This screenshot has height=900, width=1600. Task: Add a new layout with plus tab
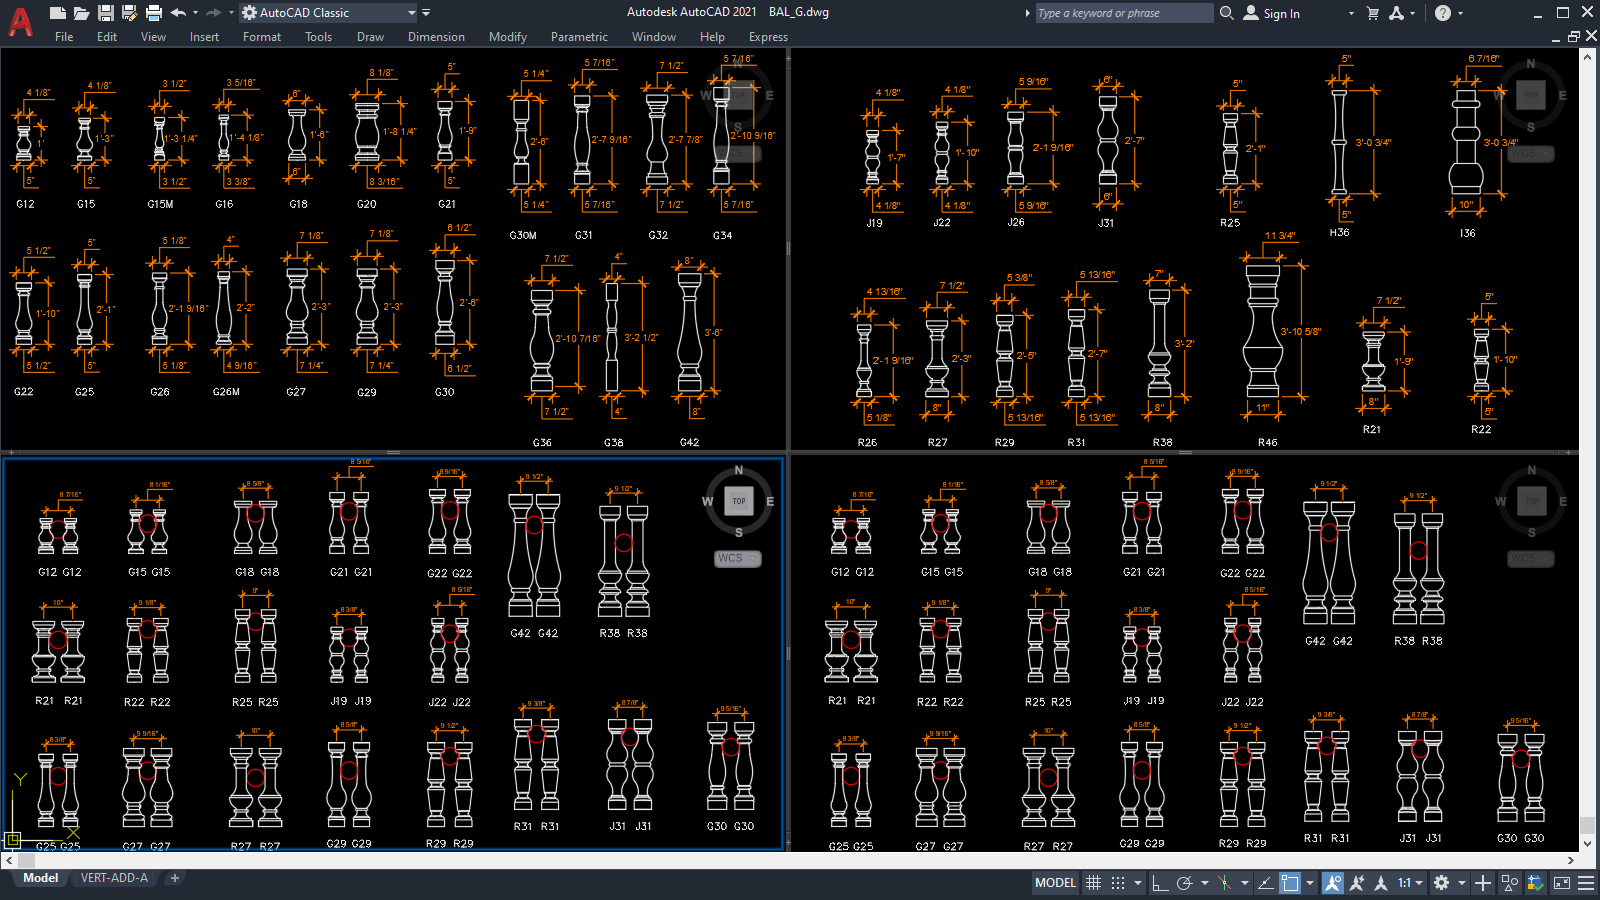[174, 878]
